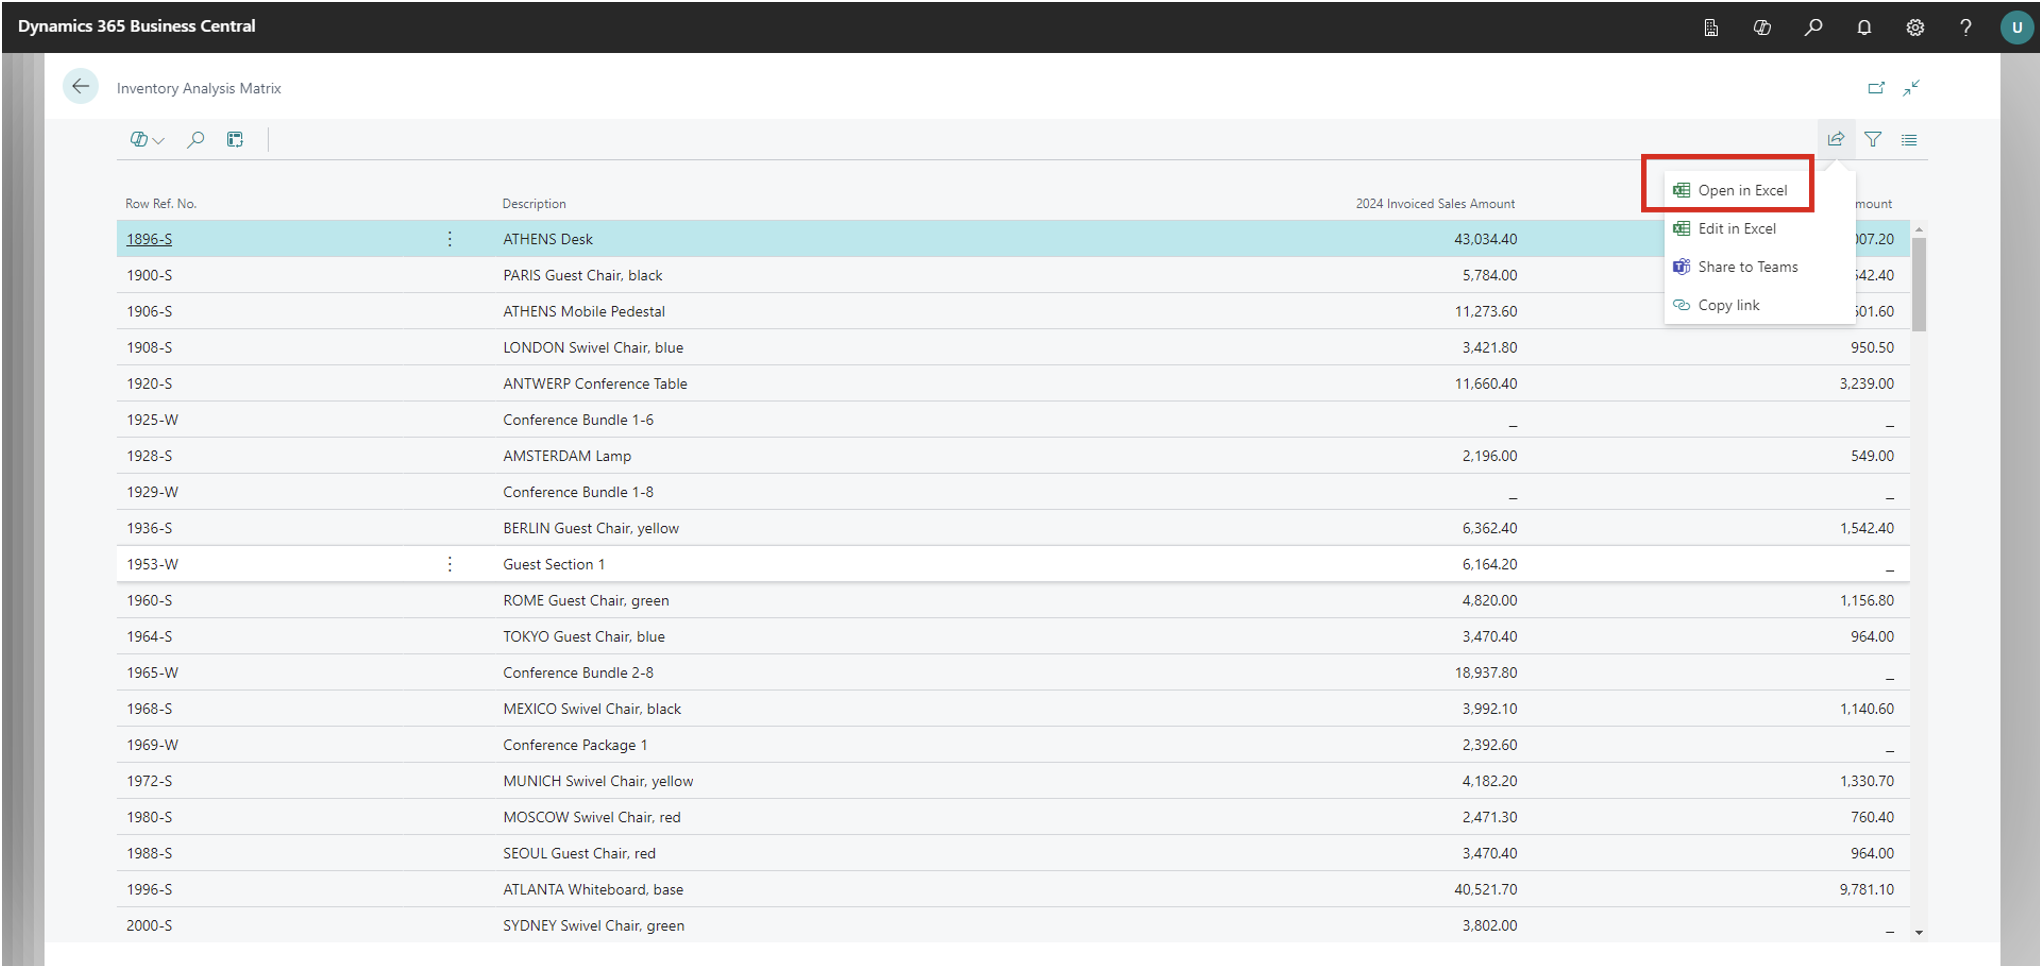
Task: Click the 3,239.00 amount cell
Action: click(x=1866, y=383)
